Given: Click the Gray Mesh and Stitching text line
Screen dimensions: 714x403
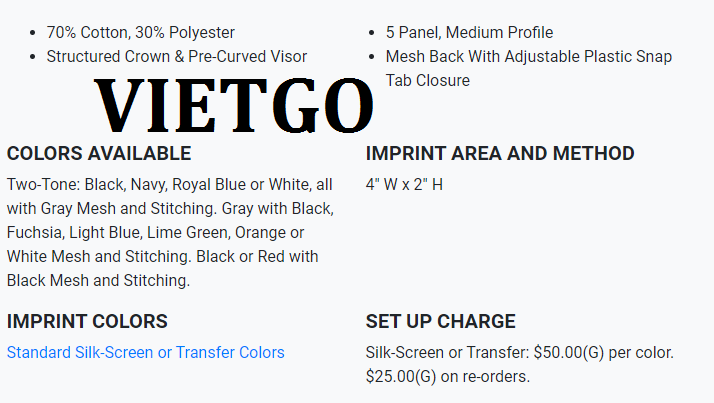Looking at the screenshot, I should [x=170, y=209].
